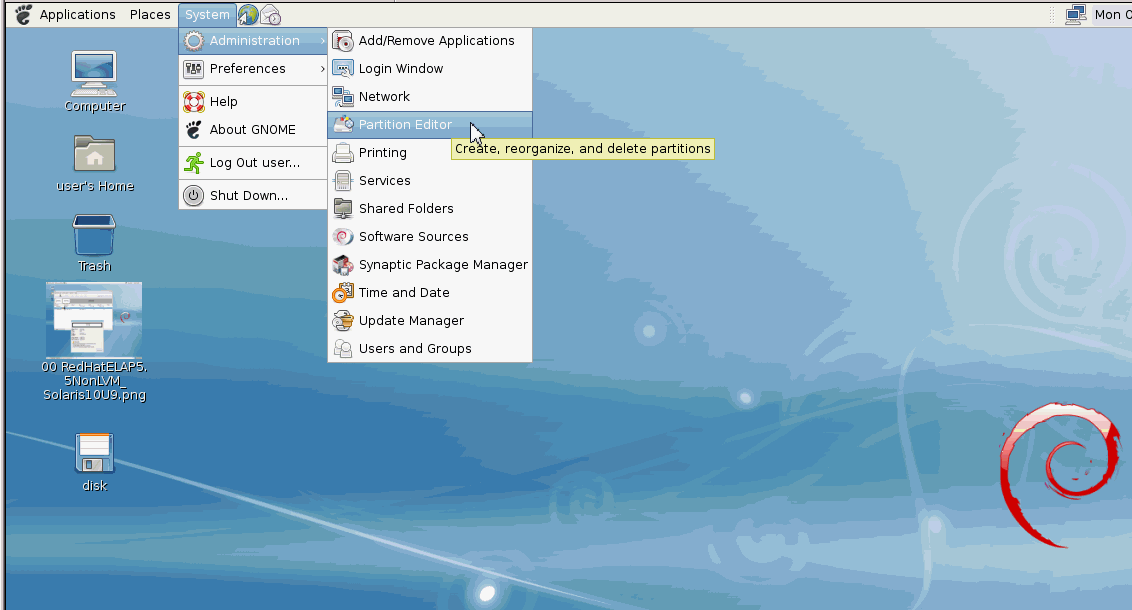Click the Log Out running-man icon
1132x610 pixels.
[193, 163]
